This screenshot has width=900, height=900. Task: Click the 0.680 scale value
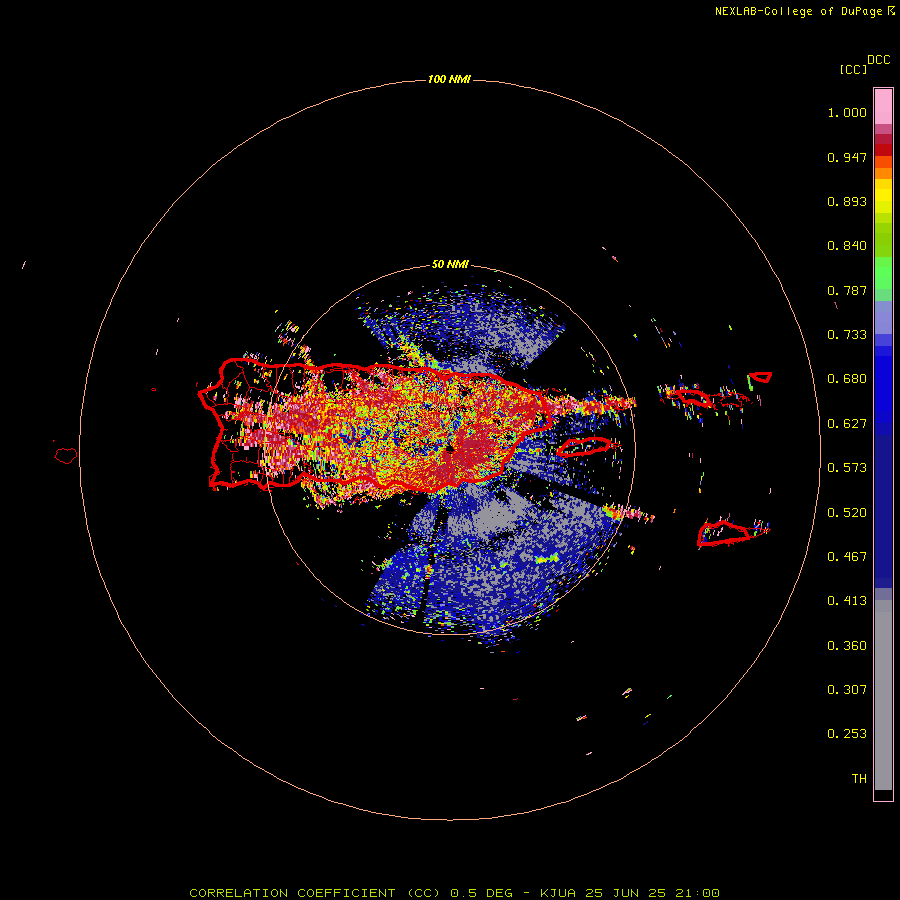pos(847,379)
